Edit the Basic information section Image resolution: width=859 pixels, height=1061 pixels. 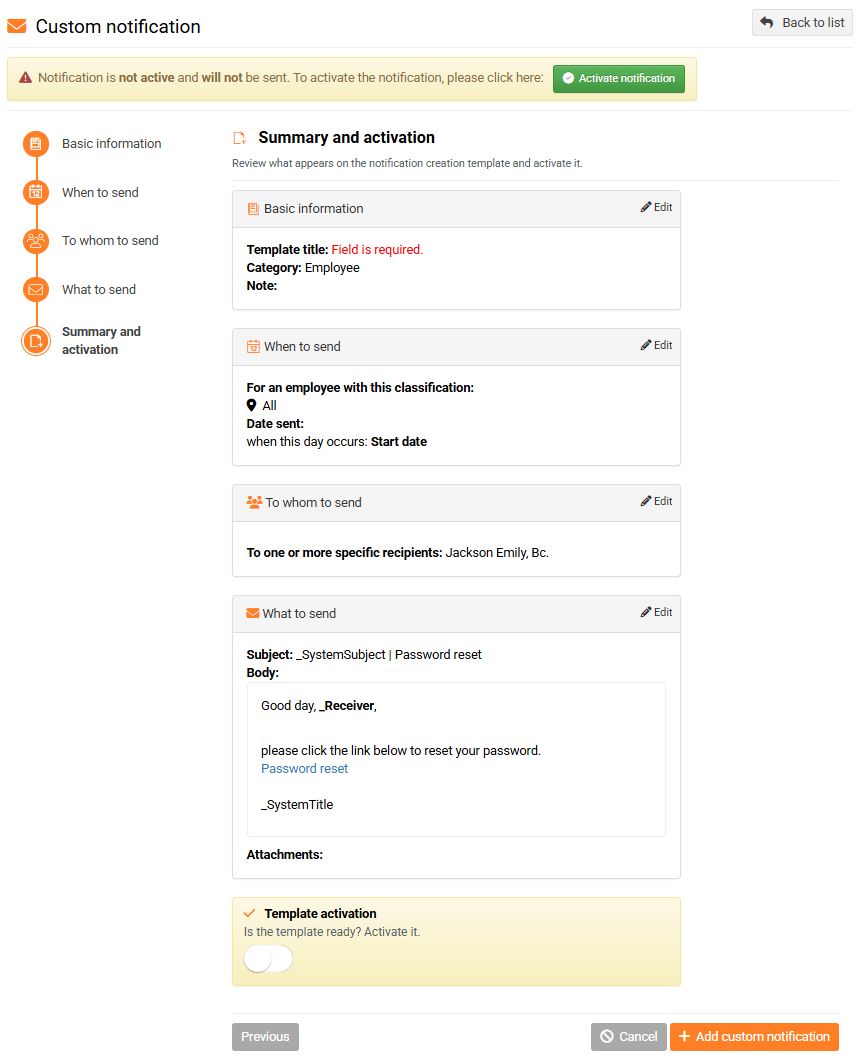coord(657,208)
